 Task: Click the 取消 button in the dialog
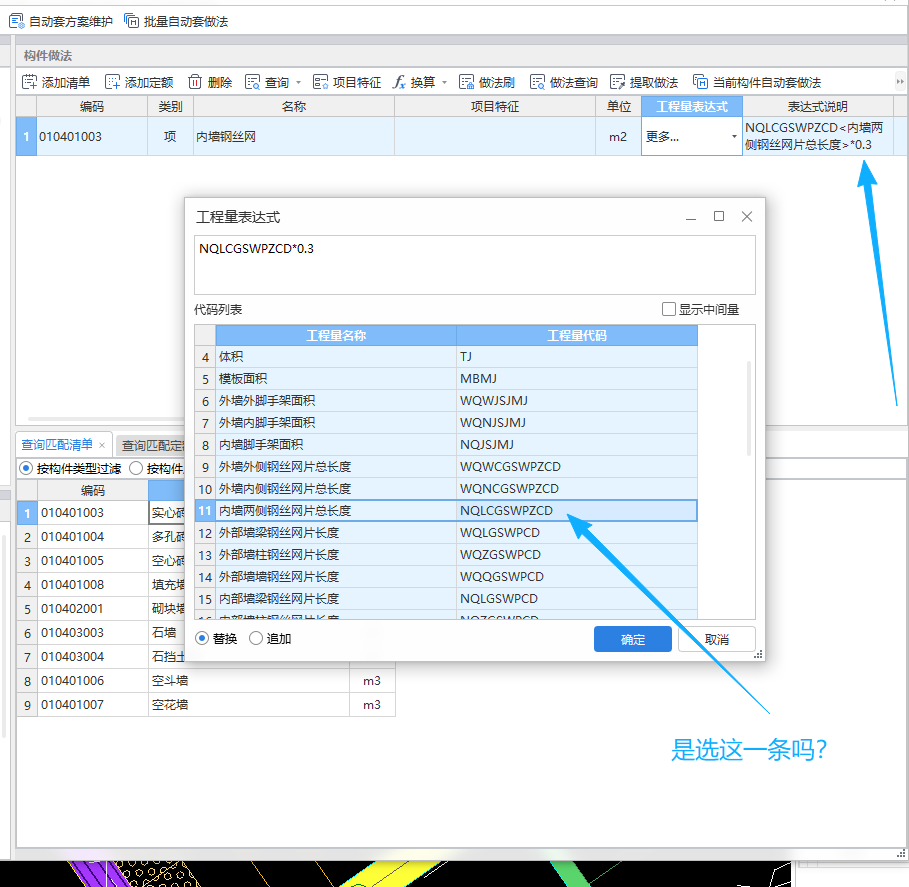pyautogui.click(x=717, y=639)
